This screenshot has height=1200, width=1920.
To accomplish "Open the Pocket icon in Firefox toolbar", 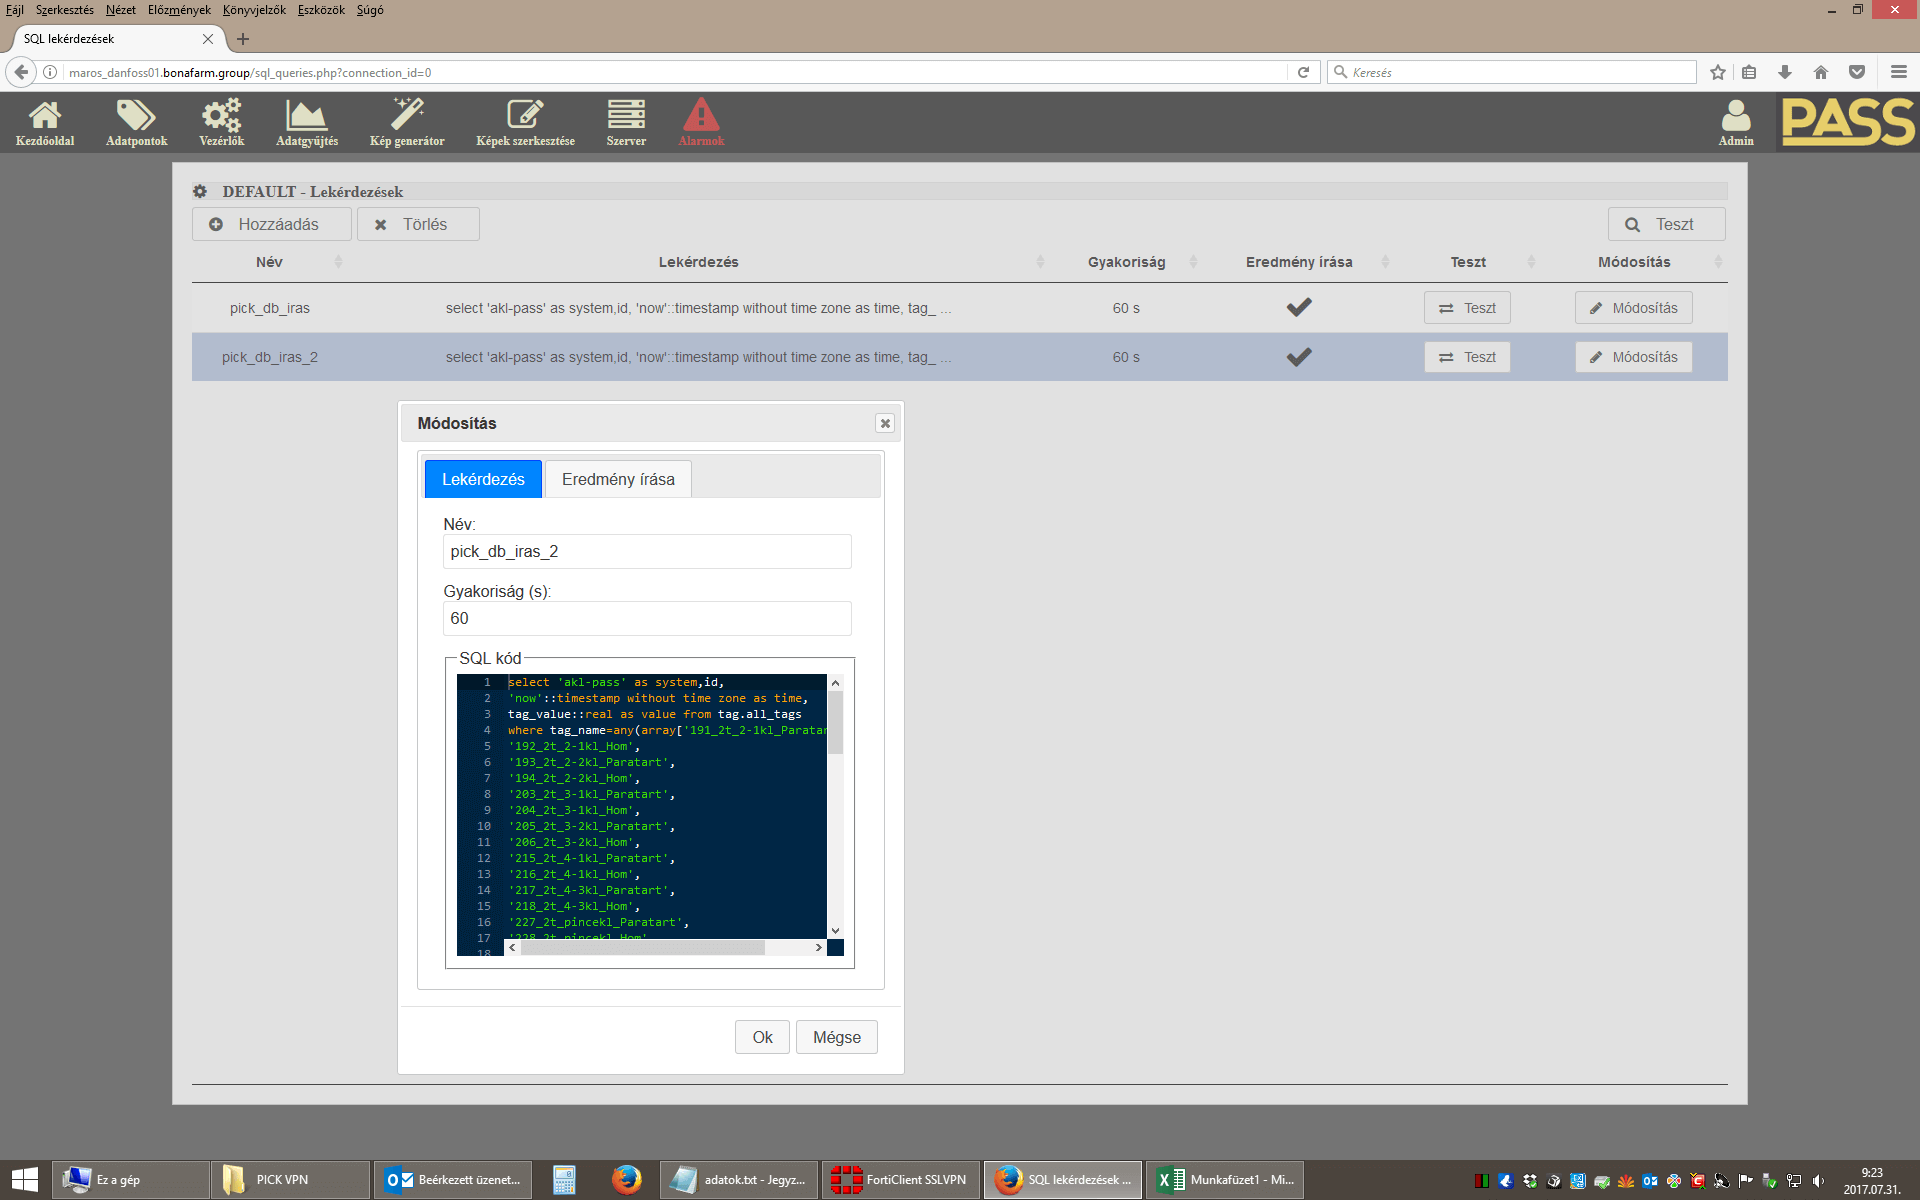I will pos(1857,72).
